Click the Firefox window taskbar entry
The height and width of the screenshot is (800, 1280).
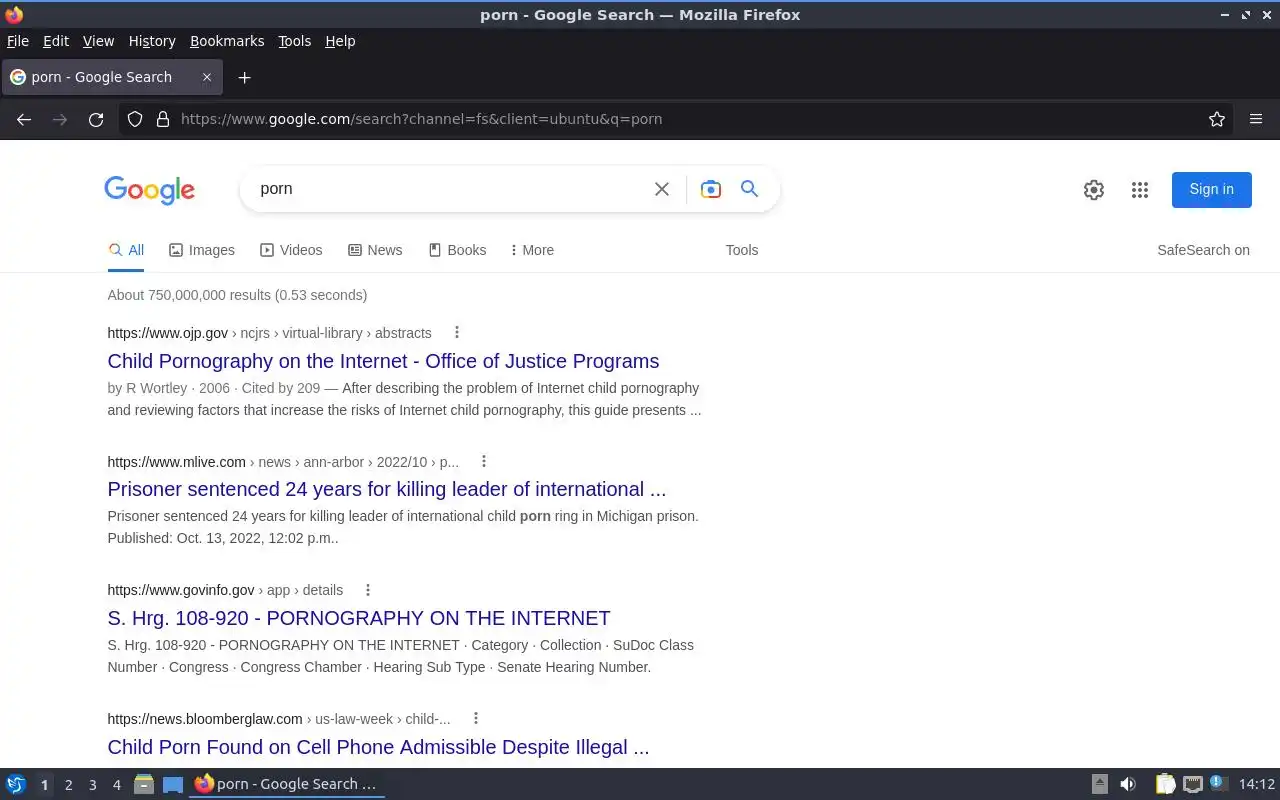click(286, 785)
